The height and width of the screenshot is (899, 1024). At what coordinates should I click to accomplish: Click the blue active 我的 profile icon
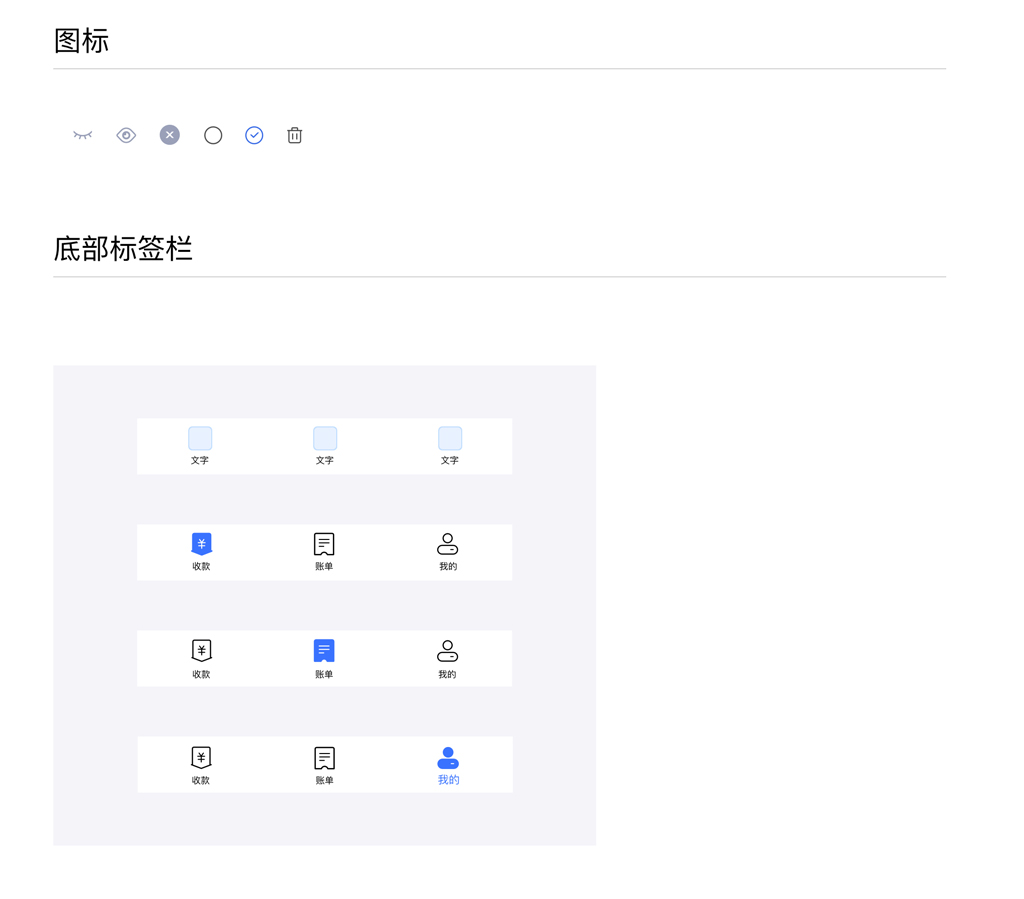[448, 757]
